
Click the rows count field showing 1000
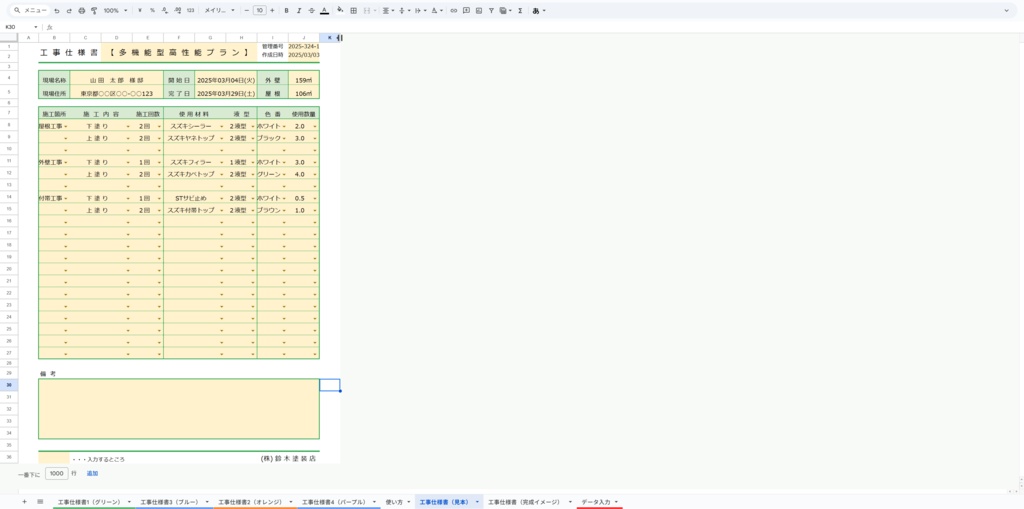[x=57, y=474]
